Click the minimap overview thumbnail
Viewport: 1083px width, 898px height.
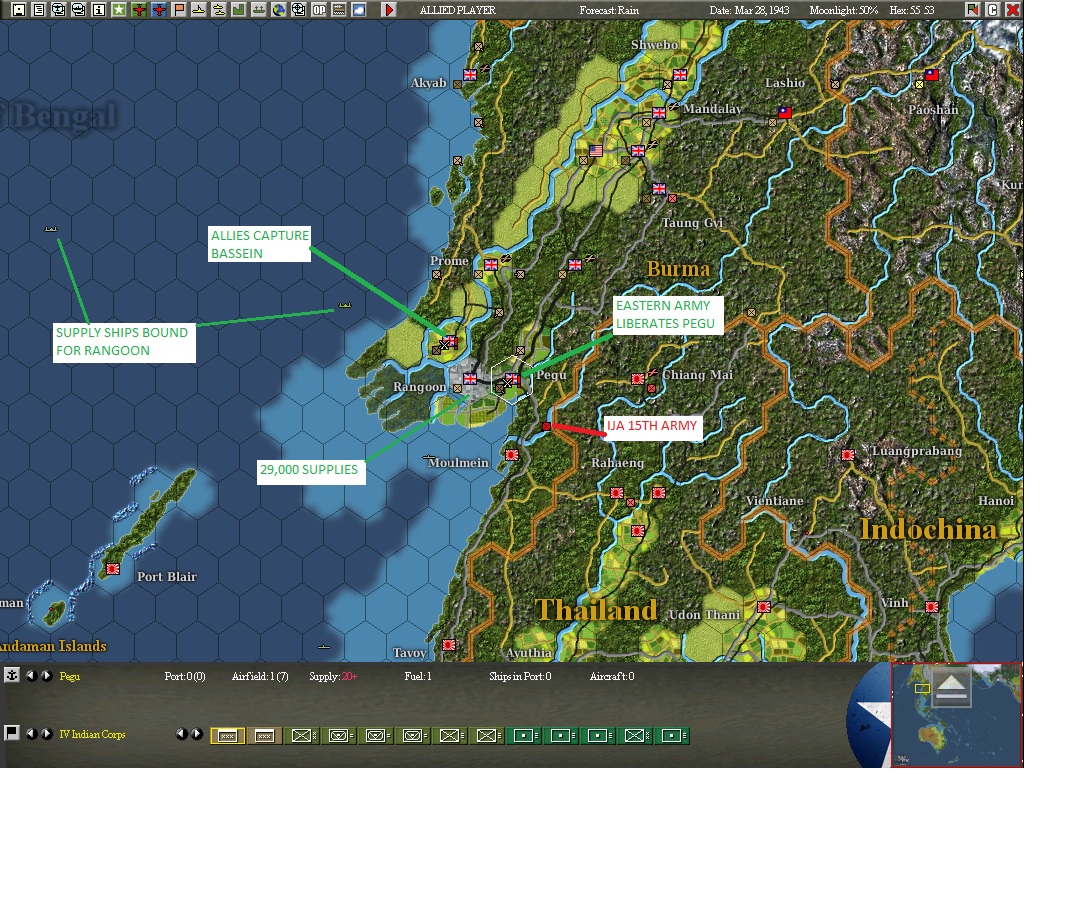click(x=957, y=715)
